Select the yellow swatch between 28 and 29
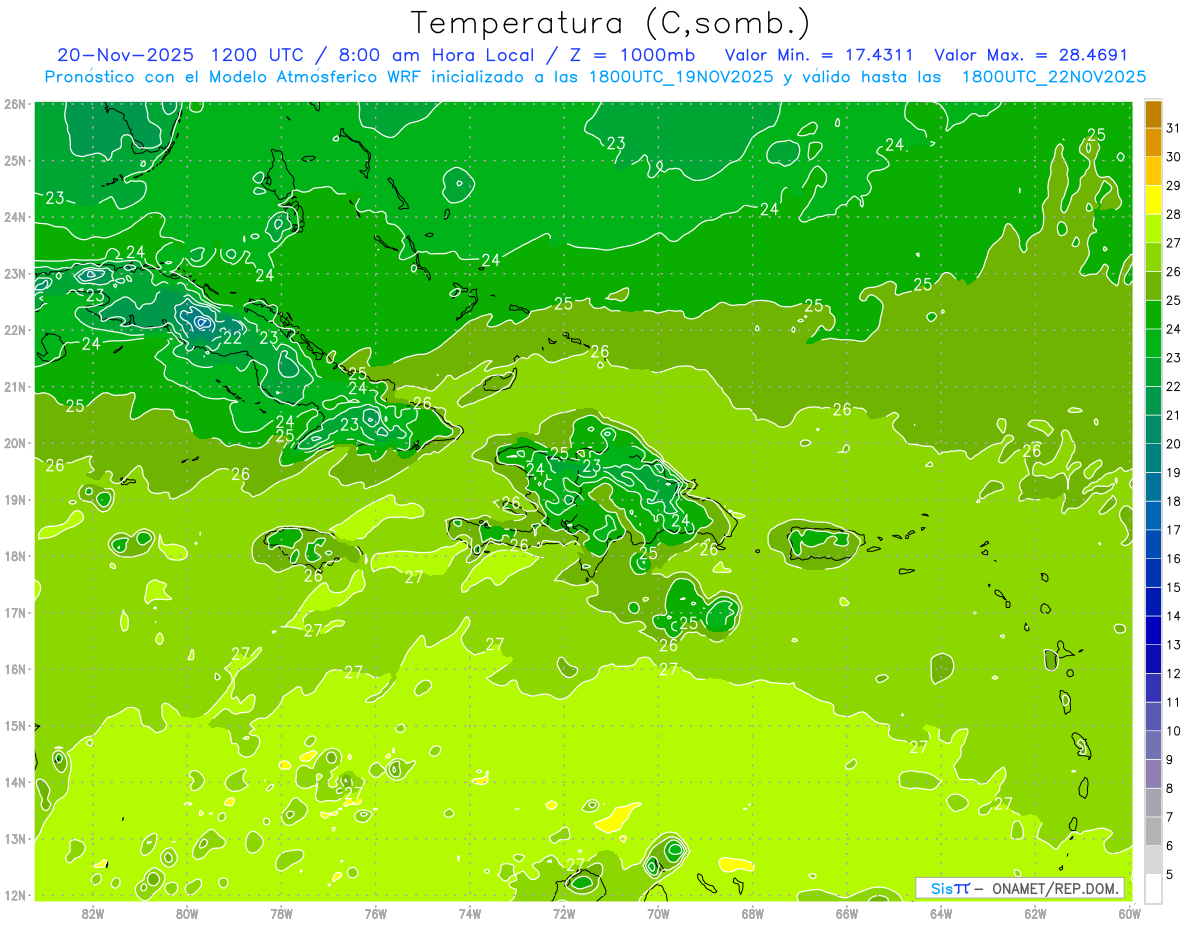The image size is (1200, 927). (x=1153, y=201)
